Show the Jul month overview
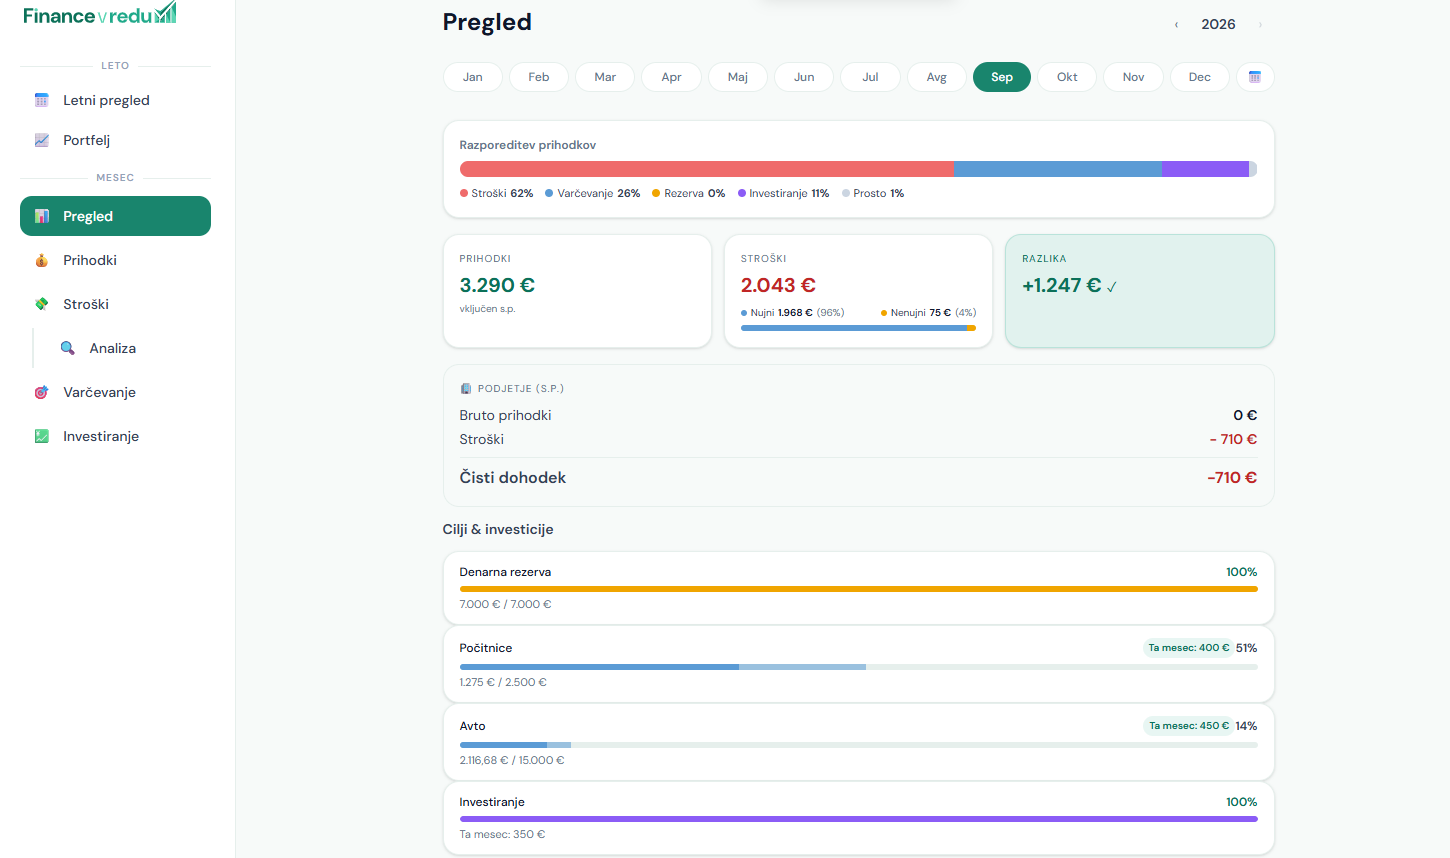The image size is (1450, 858). 871,77
